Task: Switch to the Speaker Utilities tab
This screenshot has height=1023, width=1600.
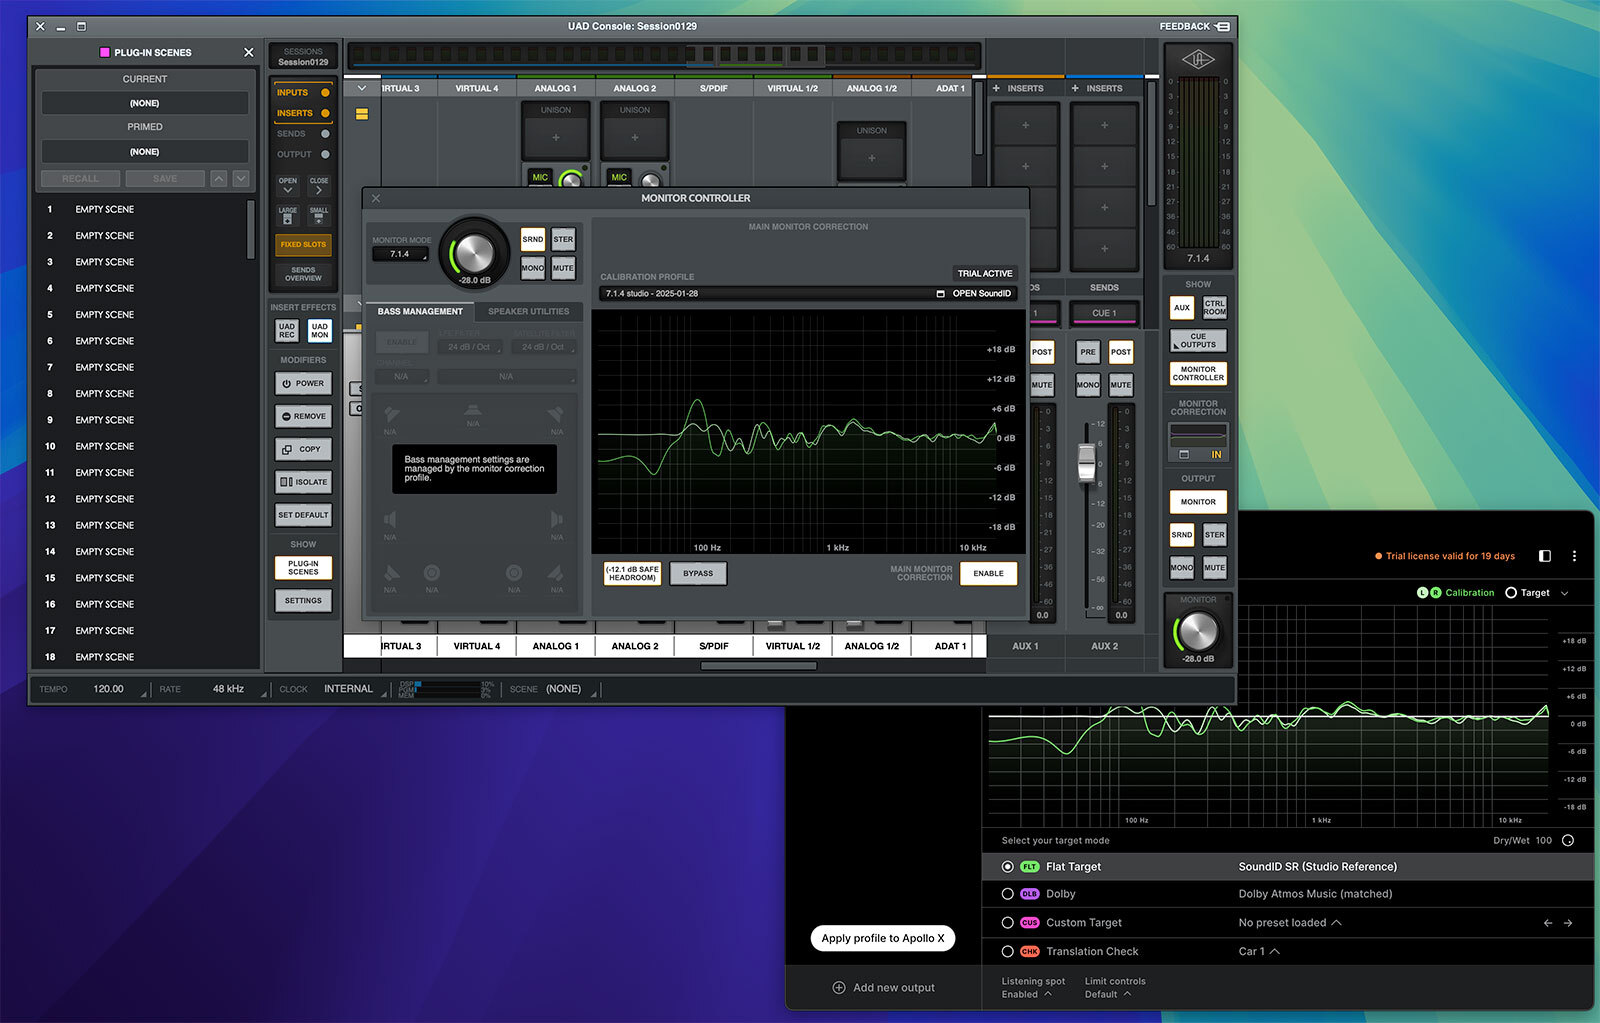Action: tap(528, 311)
